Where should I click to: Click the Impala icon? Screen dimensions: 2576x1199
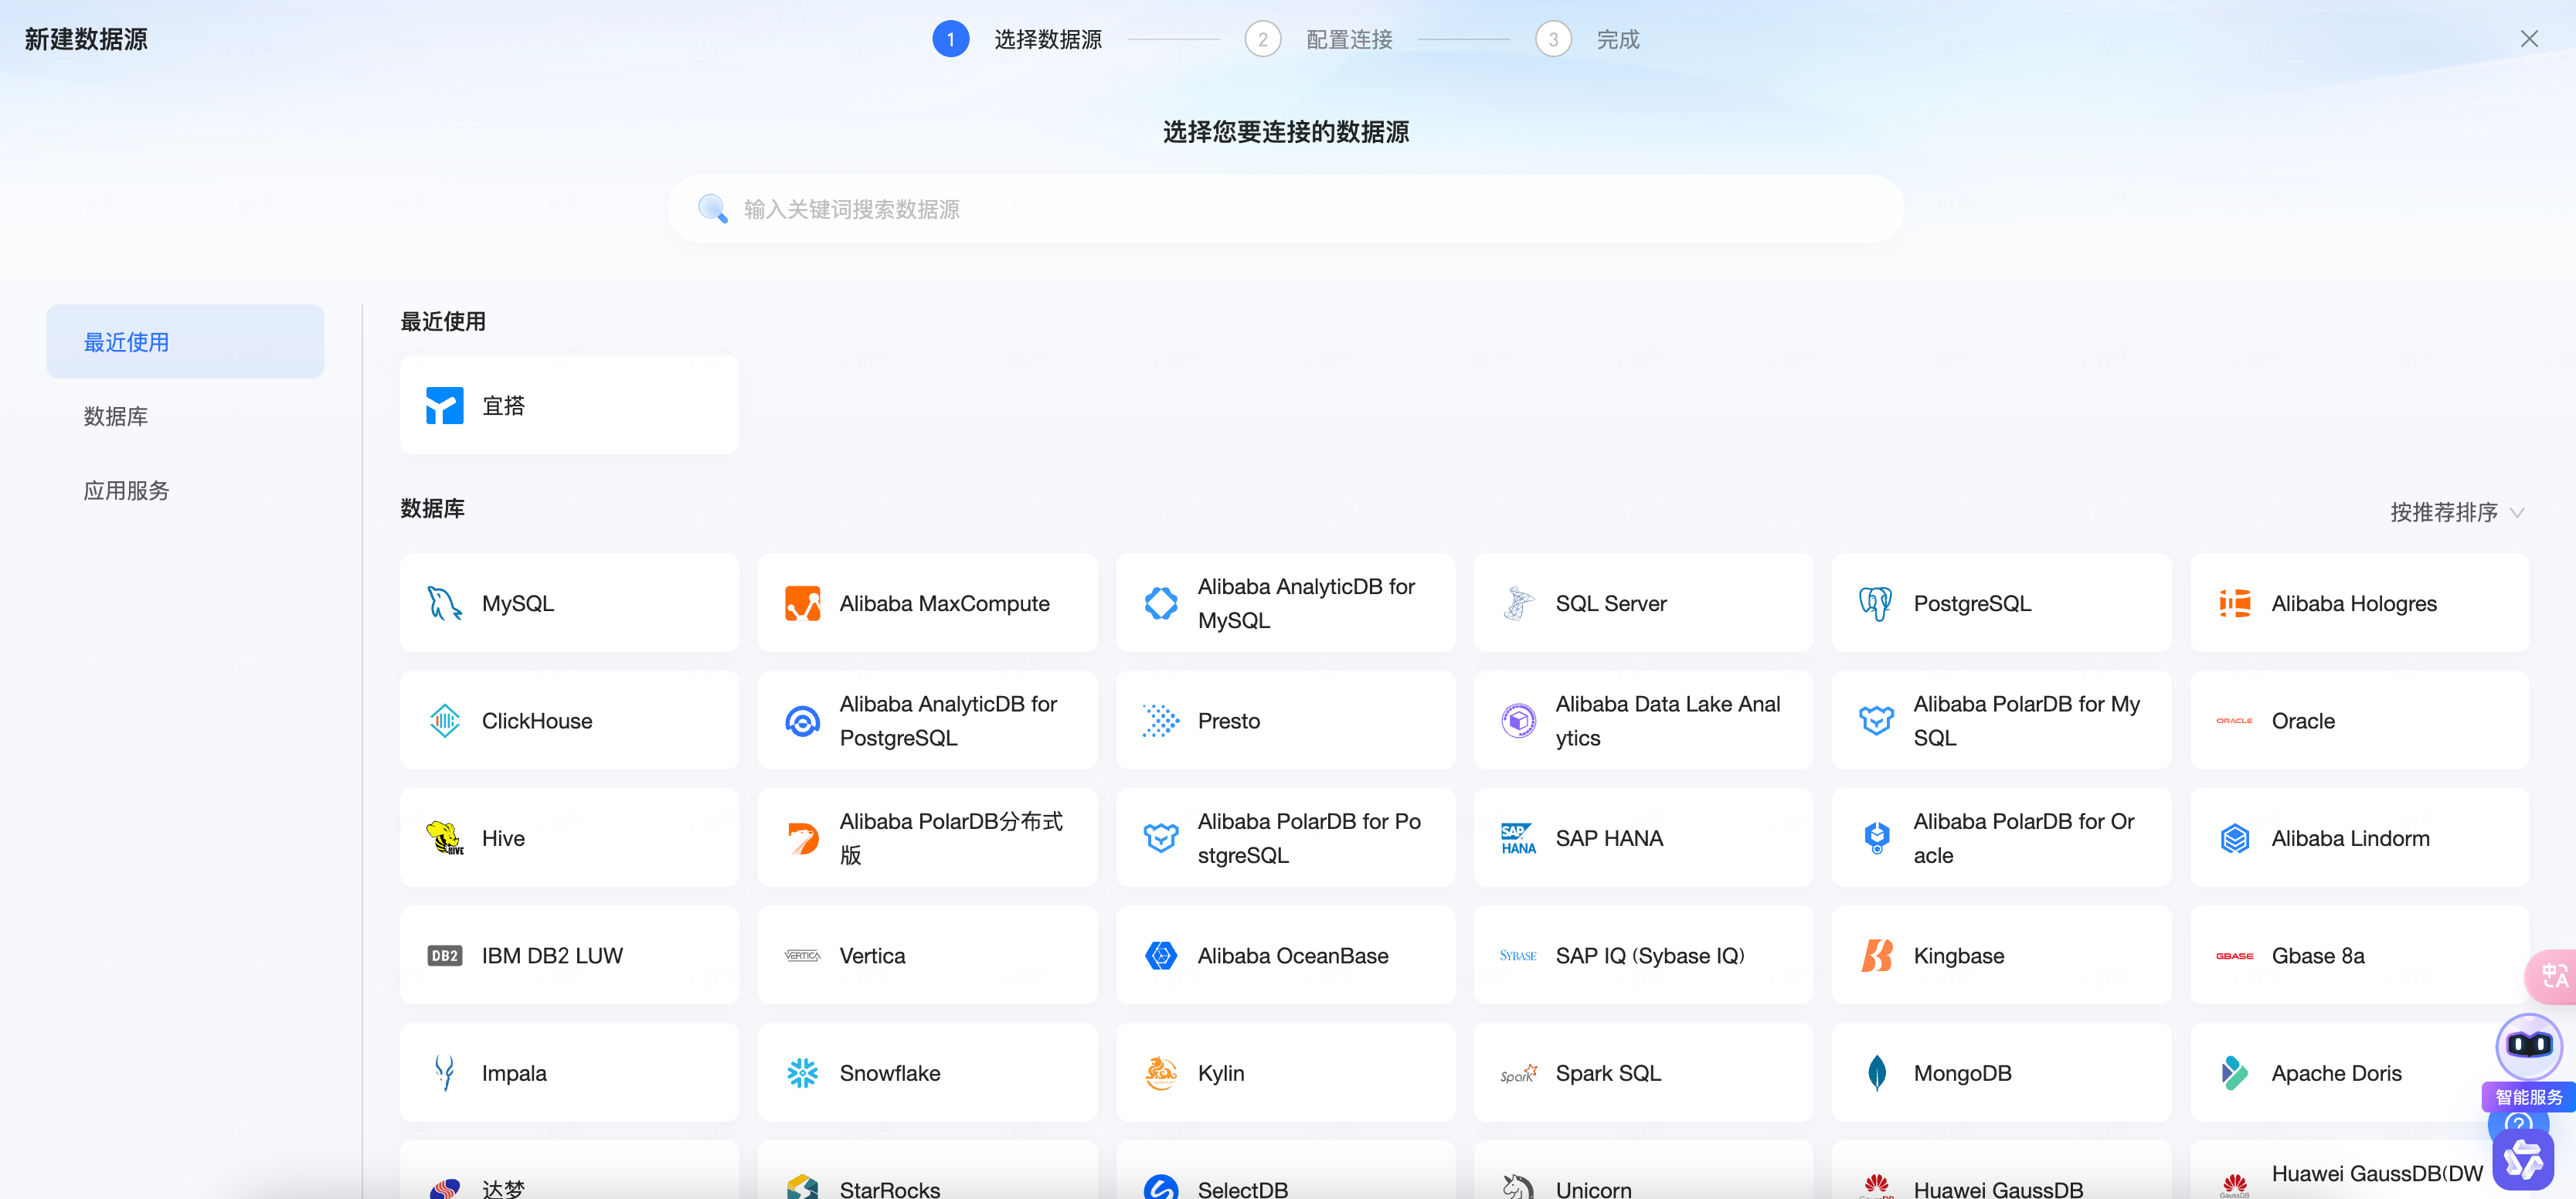[x=444, y=1072]
